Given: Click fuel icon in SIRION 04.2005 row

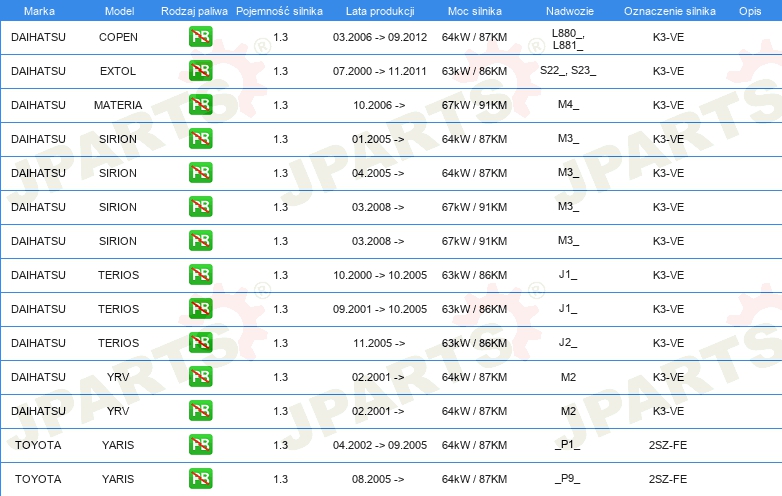Looking at the screenshot, I should (200, 172).
